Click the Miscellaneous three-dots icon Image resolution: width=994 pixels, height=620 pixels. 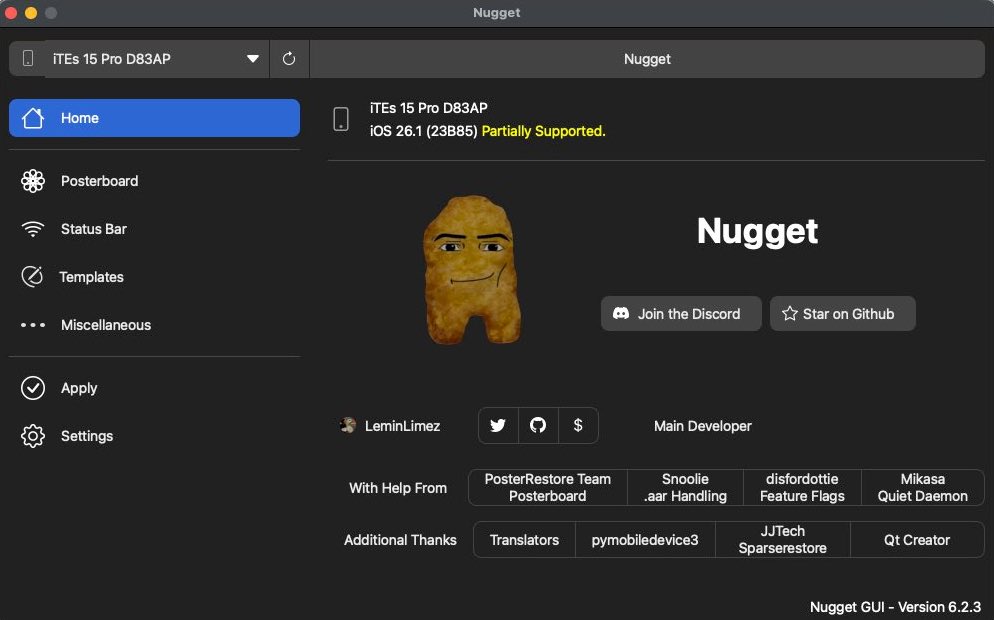[x=33, y=325]
